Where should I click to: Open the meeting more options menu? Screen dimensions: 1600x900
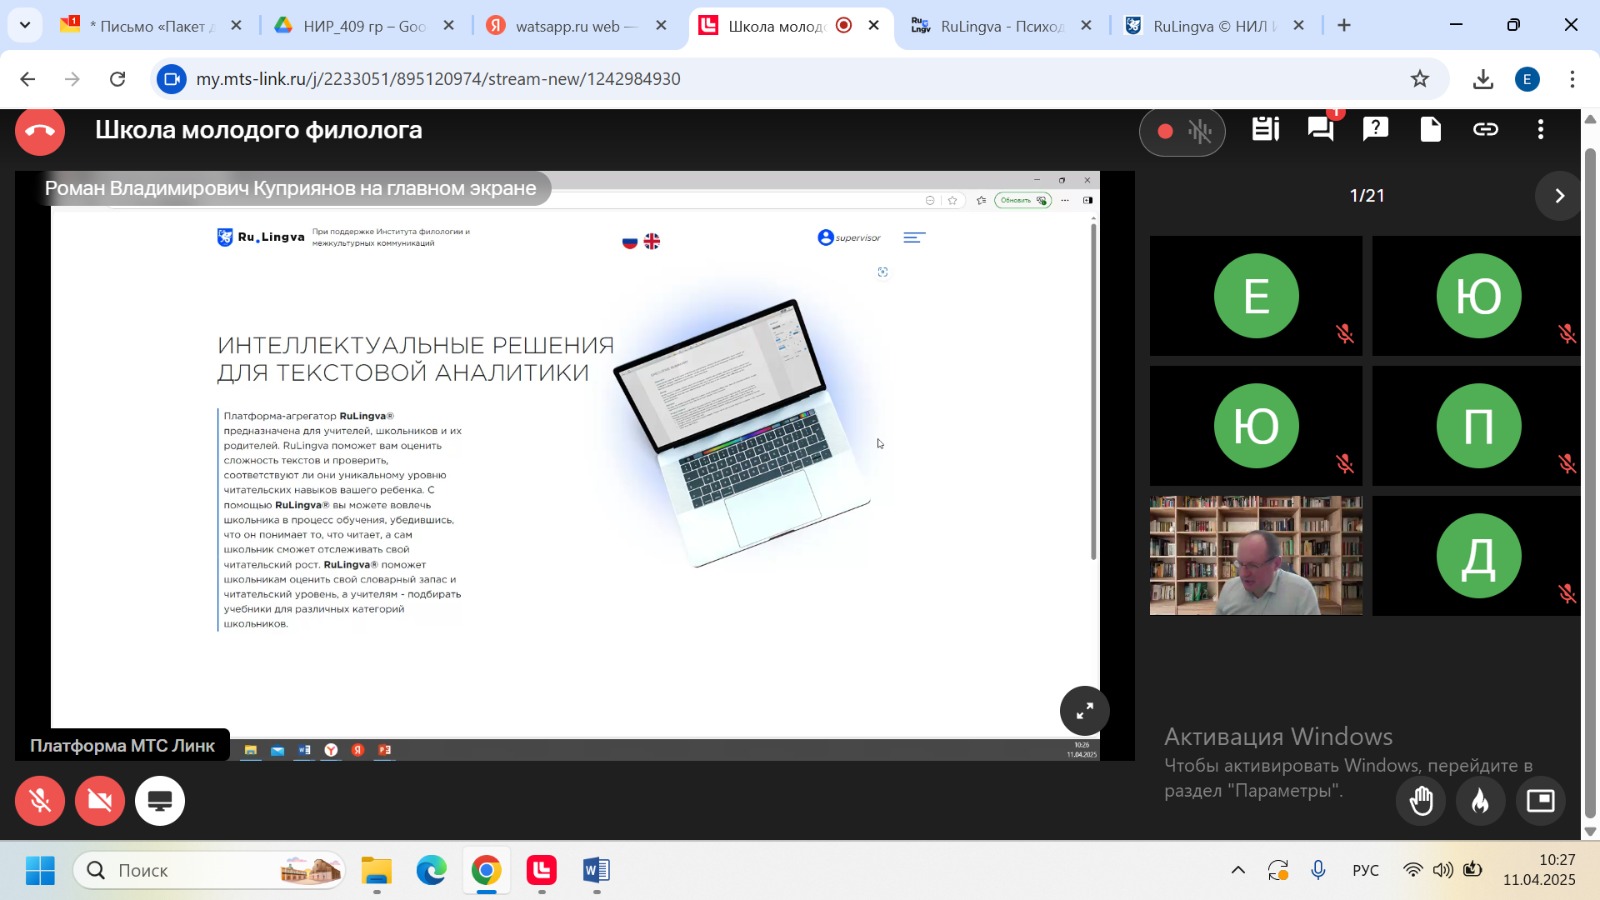(x=1541, y=129)
